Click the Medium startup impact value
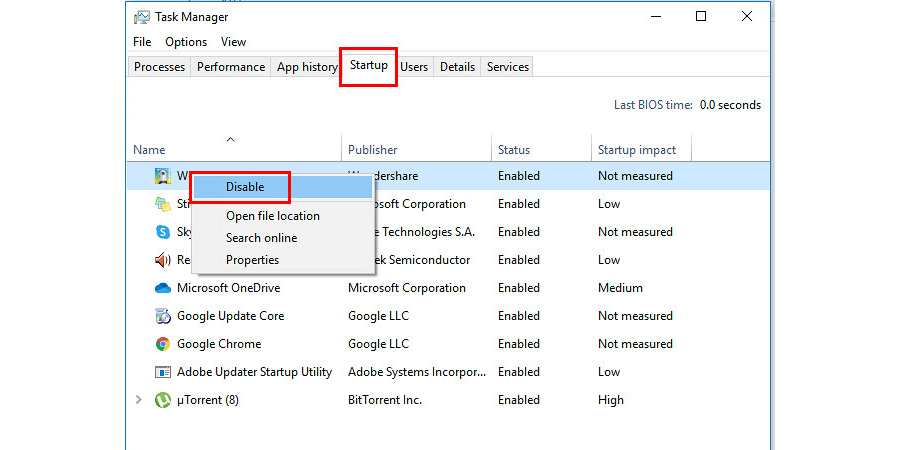Viewport: 900px width, 450px height. [x=620, y=288]
